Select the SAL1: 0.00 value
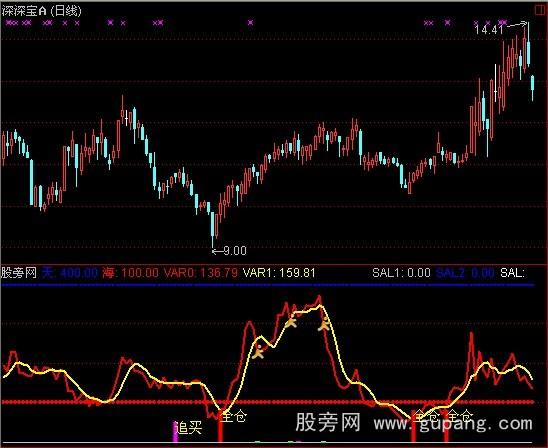 401,272
